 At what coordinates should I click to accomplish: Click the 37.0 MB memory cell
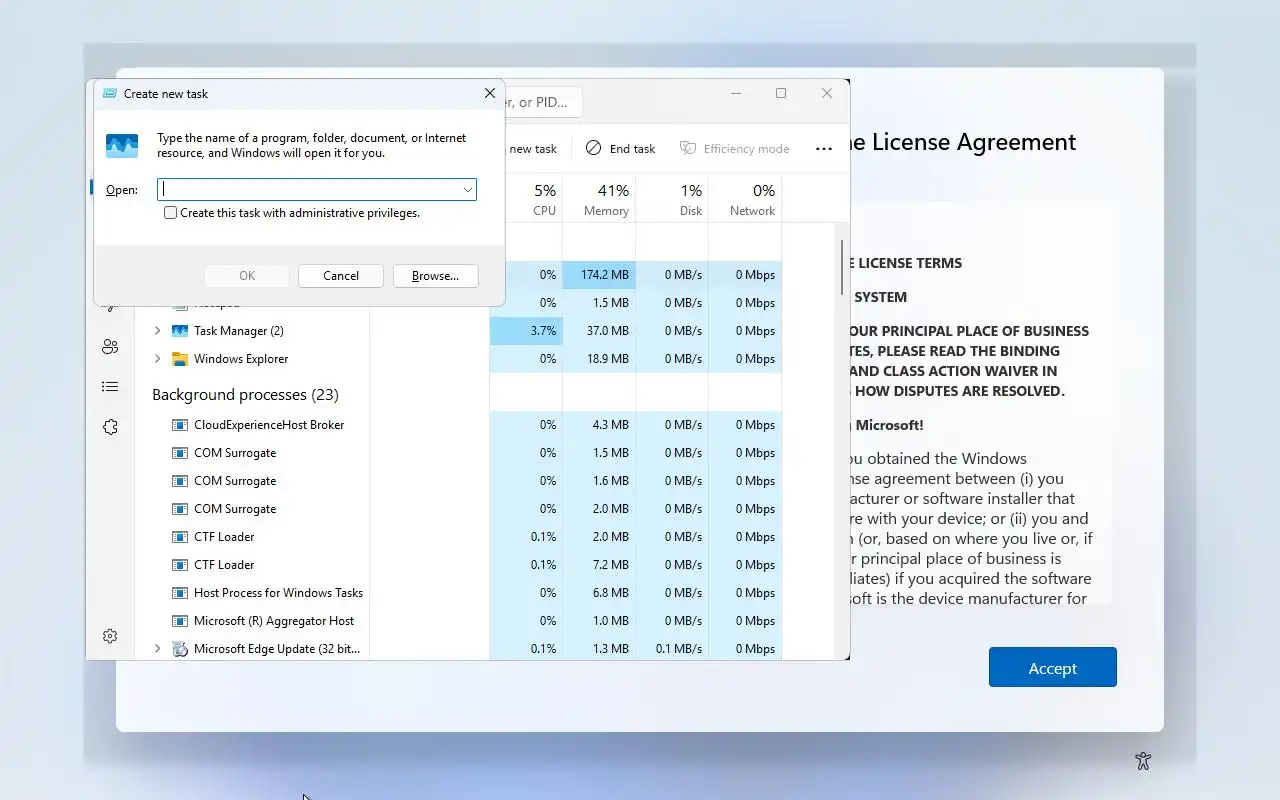click(599, 331)
